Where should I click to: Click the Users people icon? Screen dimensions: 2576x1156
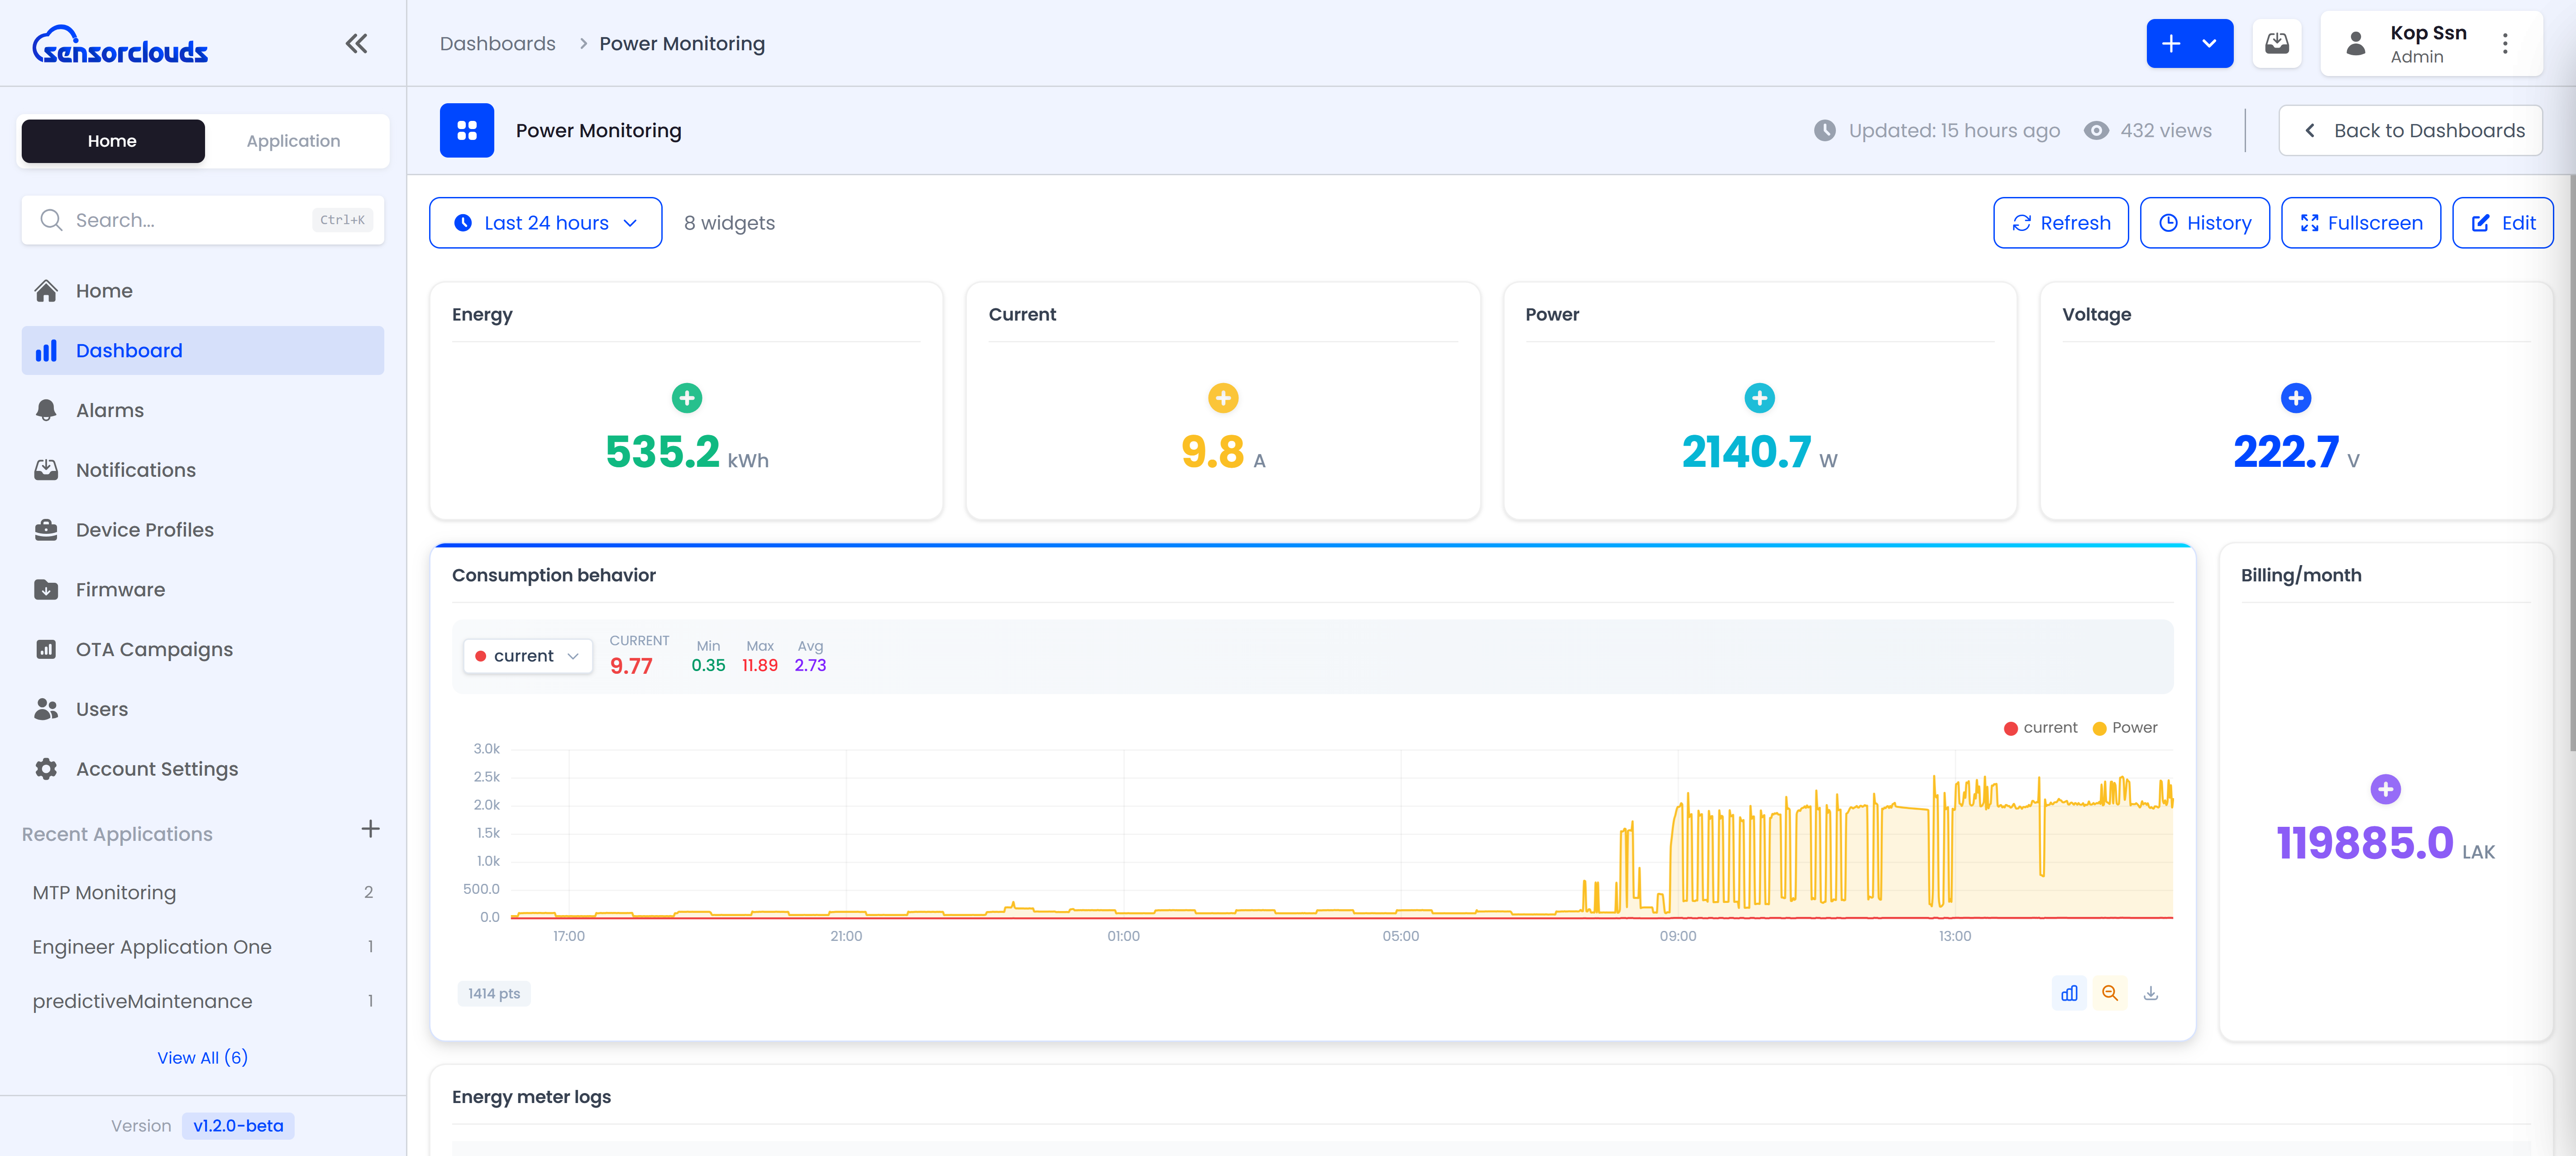pos(46,709)
